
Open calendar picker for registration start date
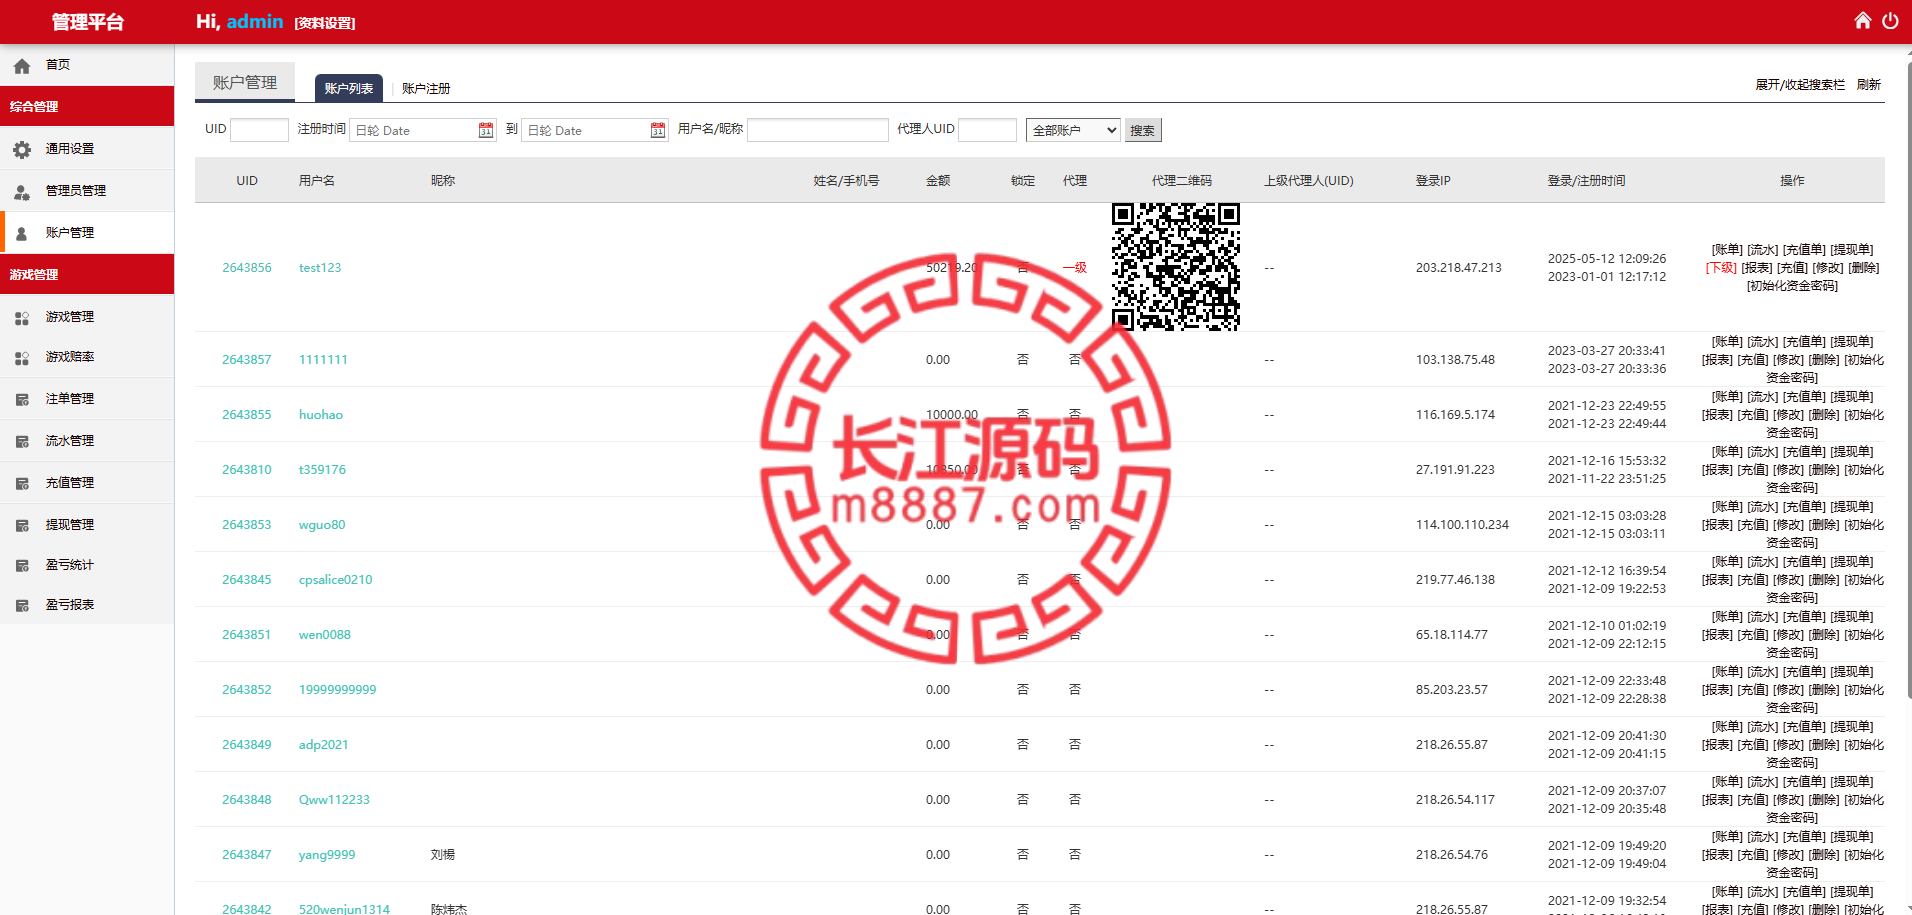tap(486, 130)
